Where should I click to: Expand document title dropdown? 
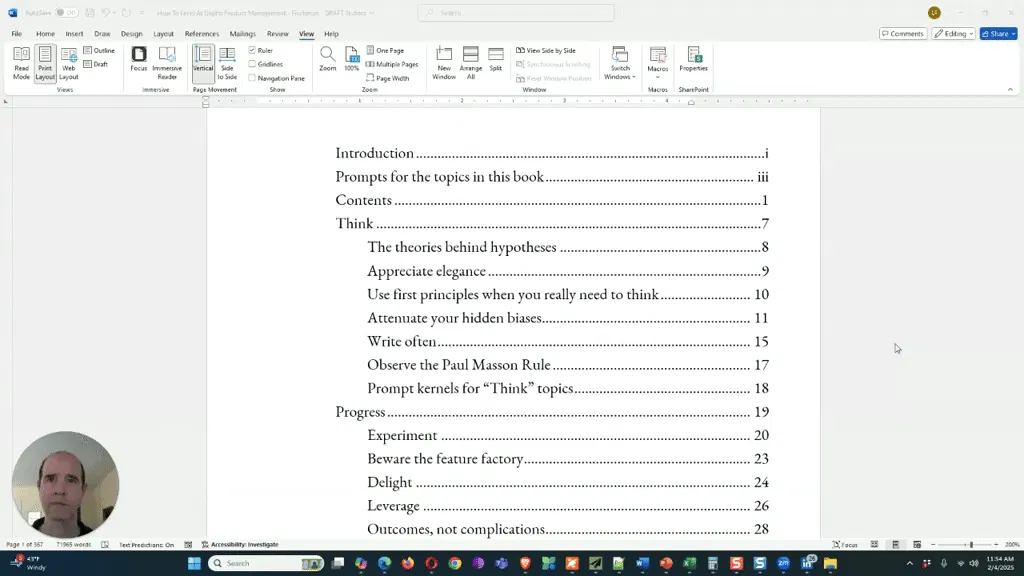click(372, 13)
